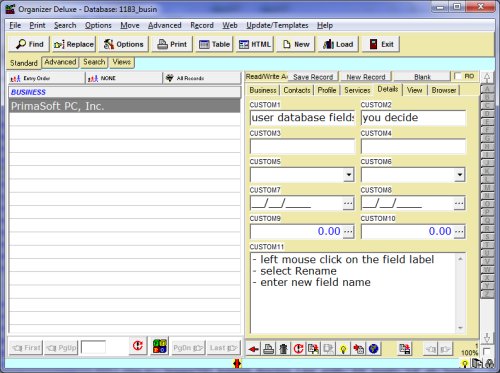
Task: Click the red splitter arrows at bottom
Action: pyautogui.click(x=237, y=363)
